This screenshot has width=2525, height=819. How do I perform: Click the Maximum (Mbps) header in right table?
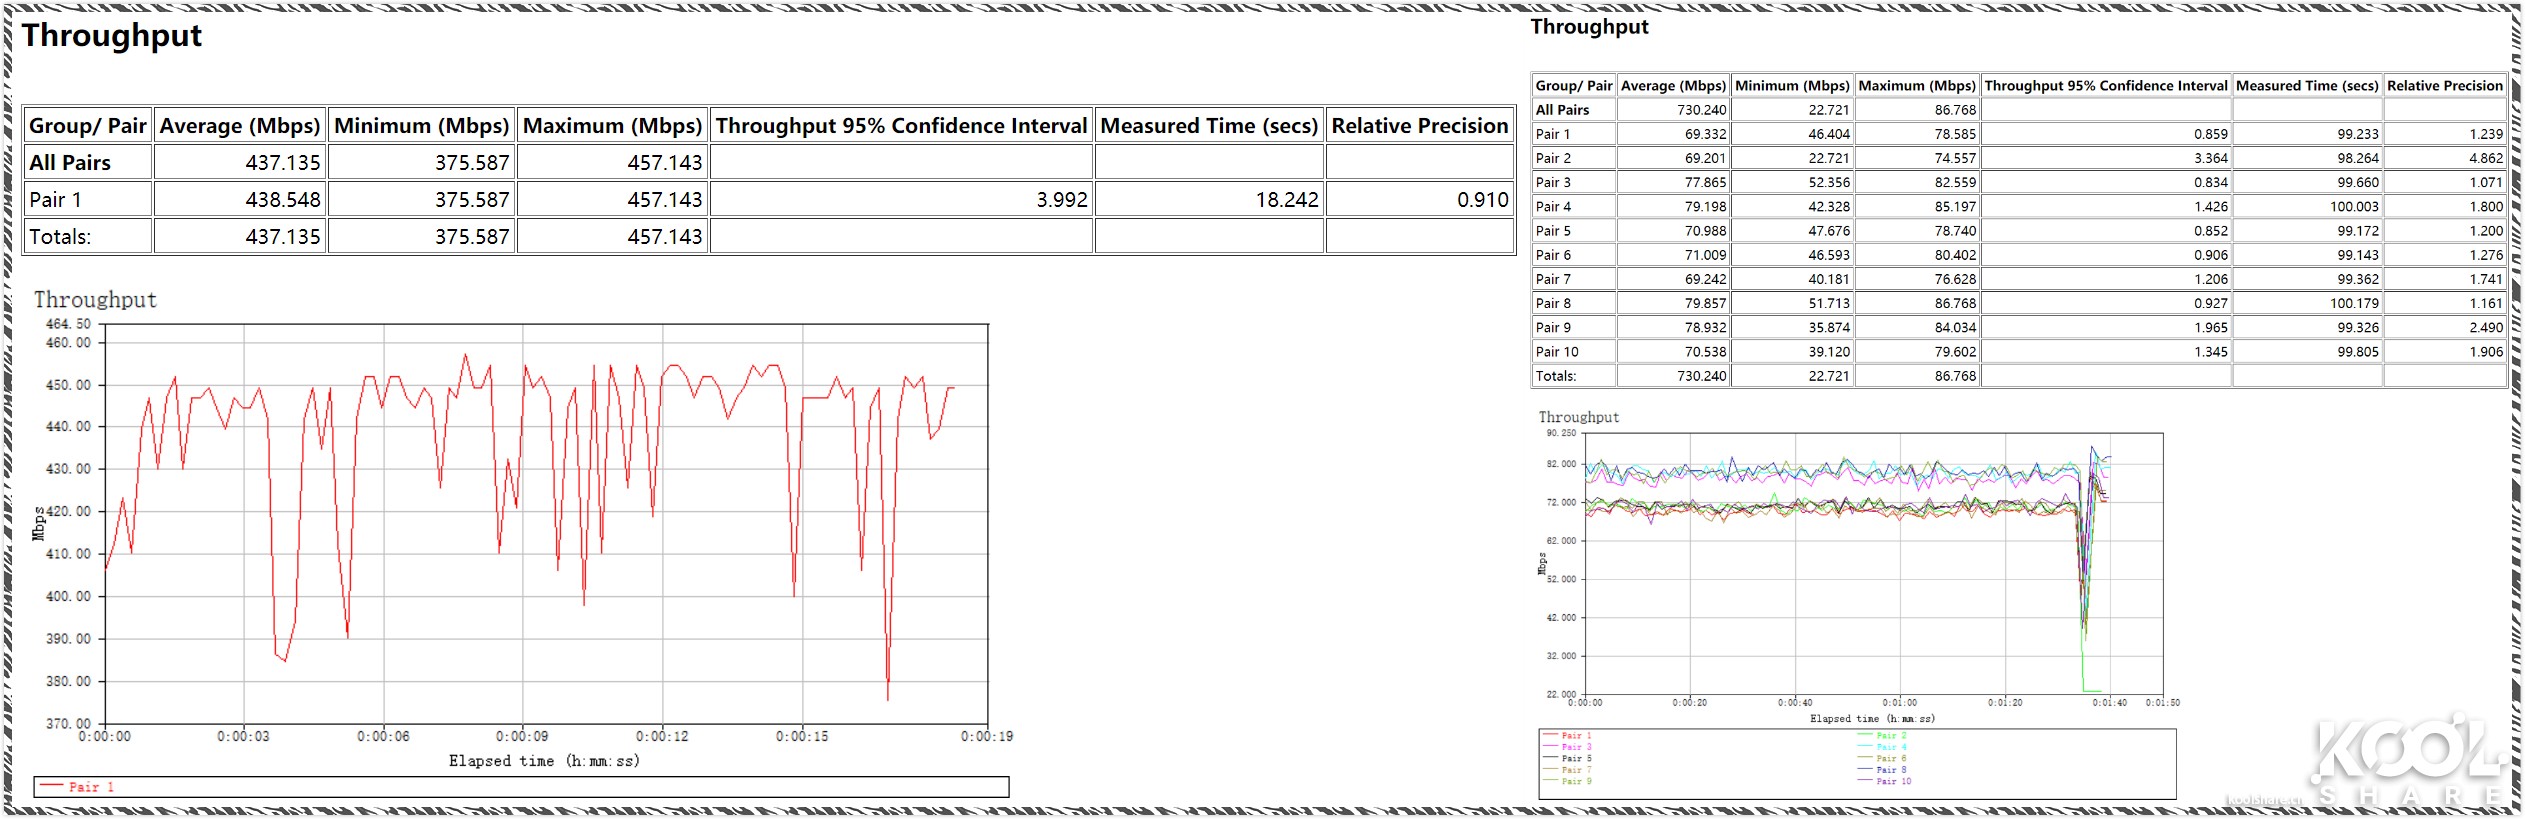pos(1916,86)
